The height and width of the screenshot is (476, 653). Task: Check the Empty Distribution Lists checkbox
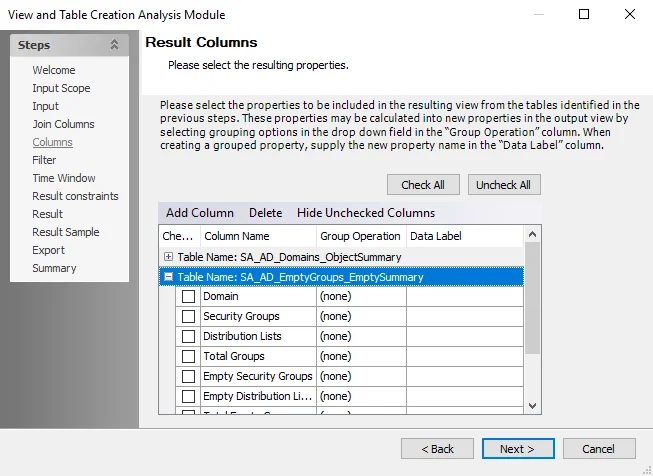[188, 396]
